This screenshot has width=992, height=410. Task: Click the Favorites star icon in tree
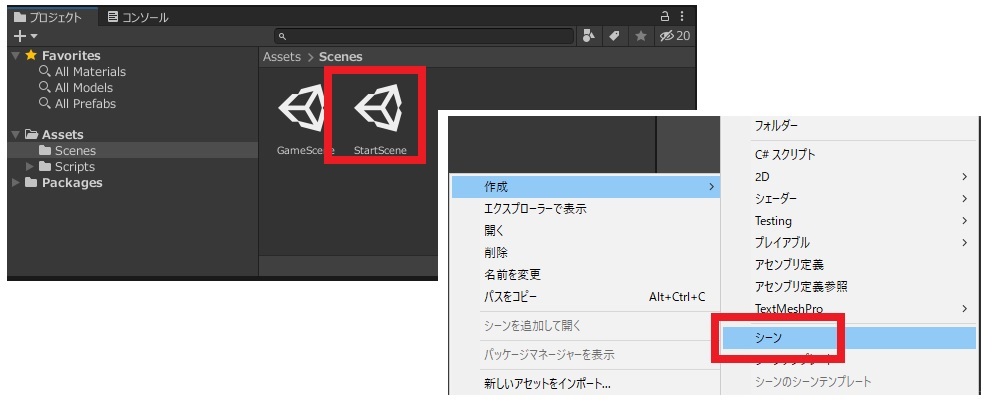(x=31, y=56)
